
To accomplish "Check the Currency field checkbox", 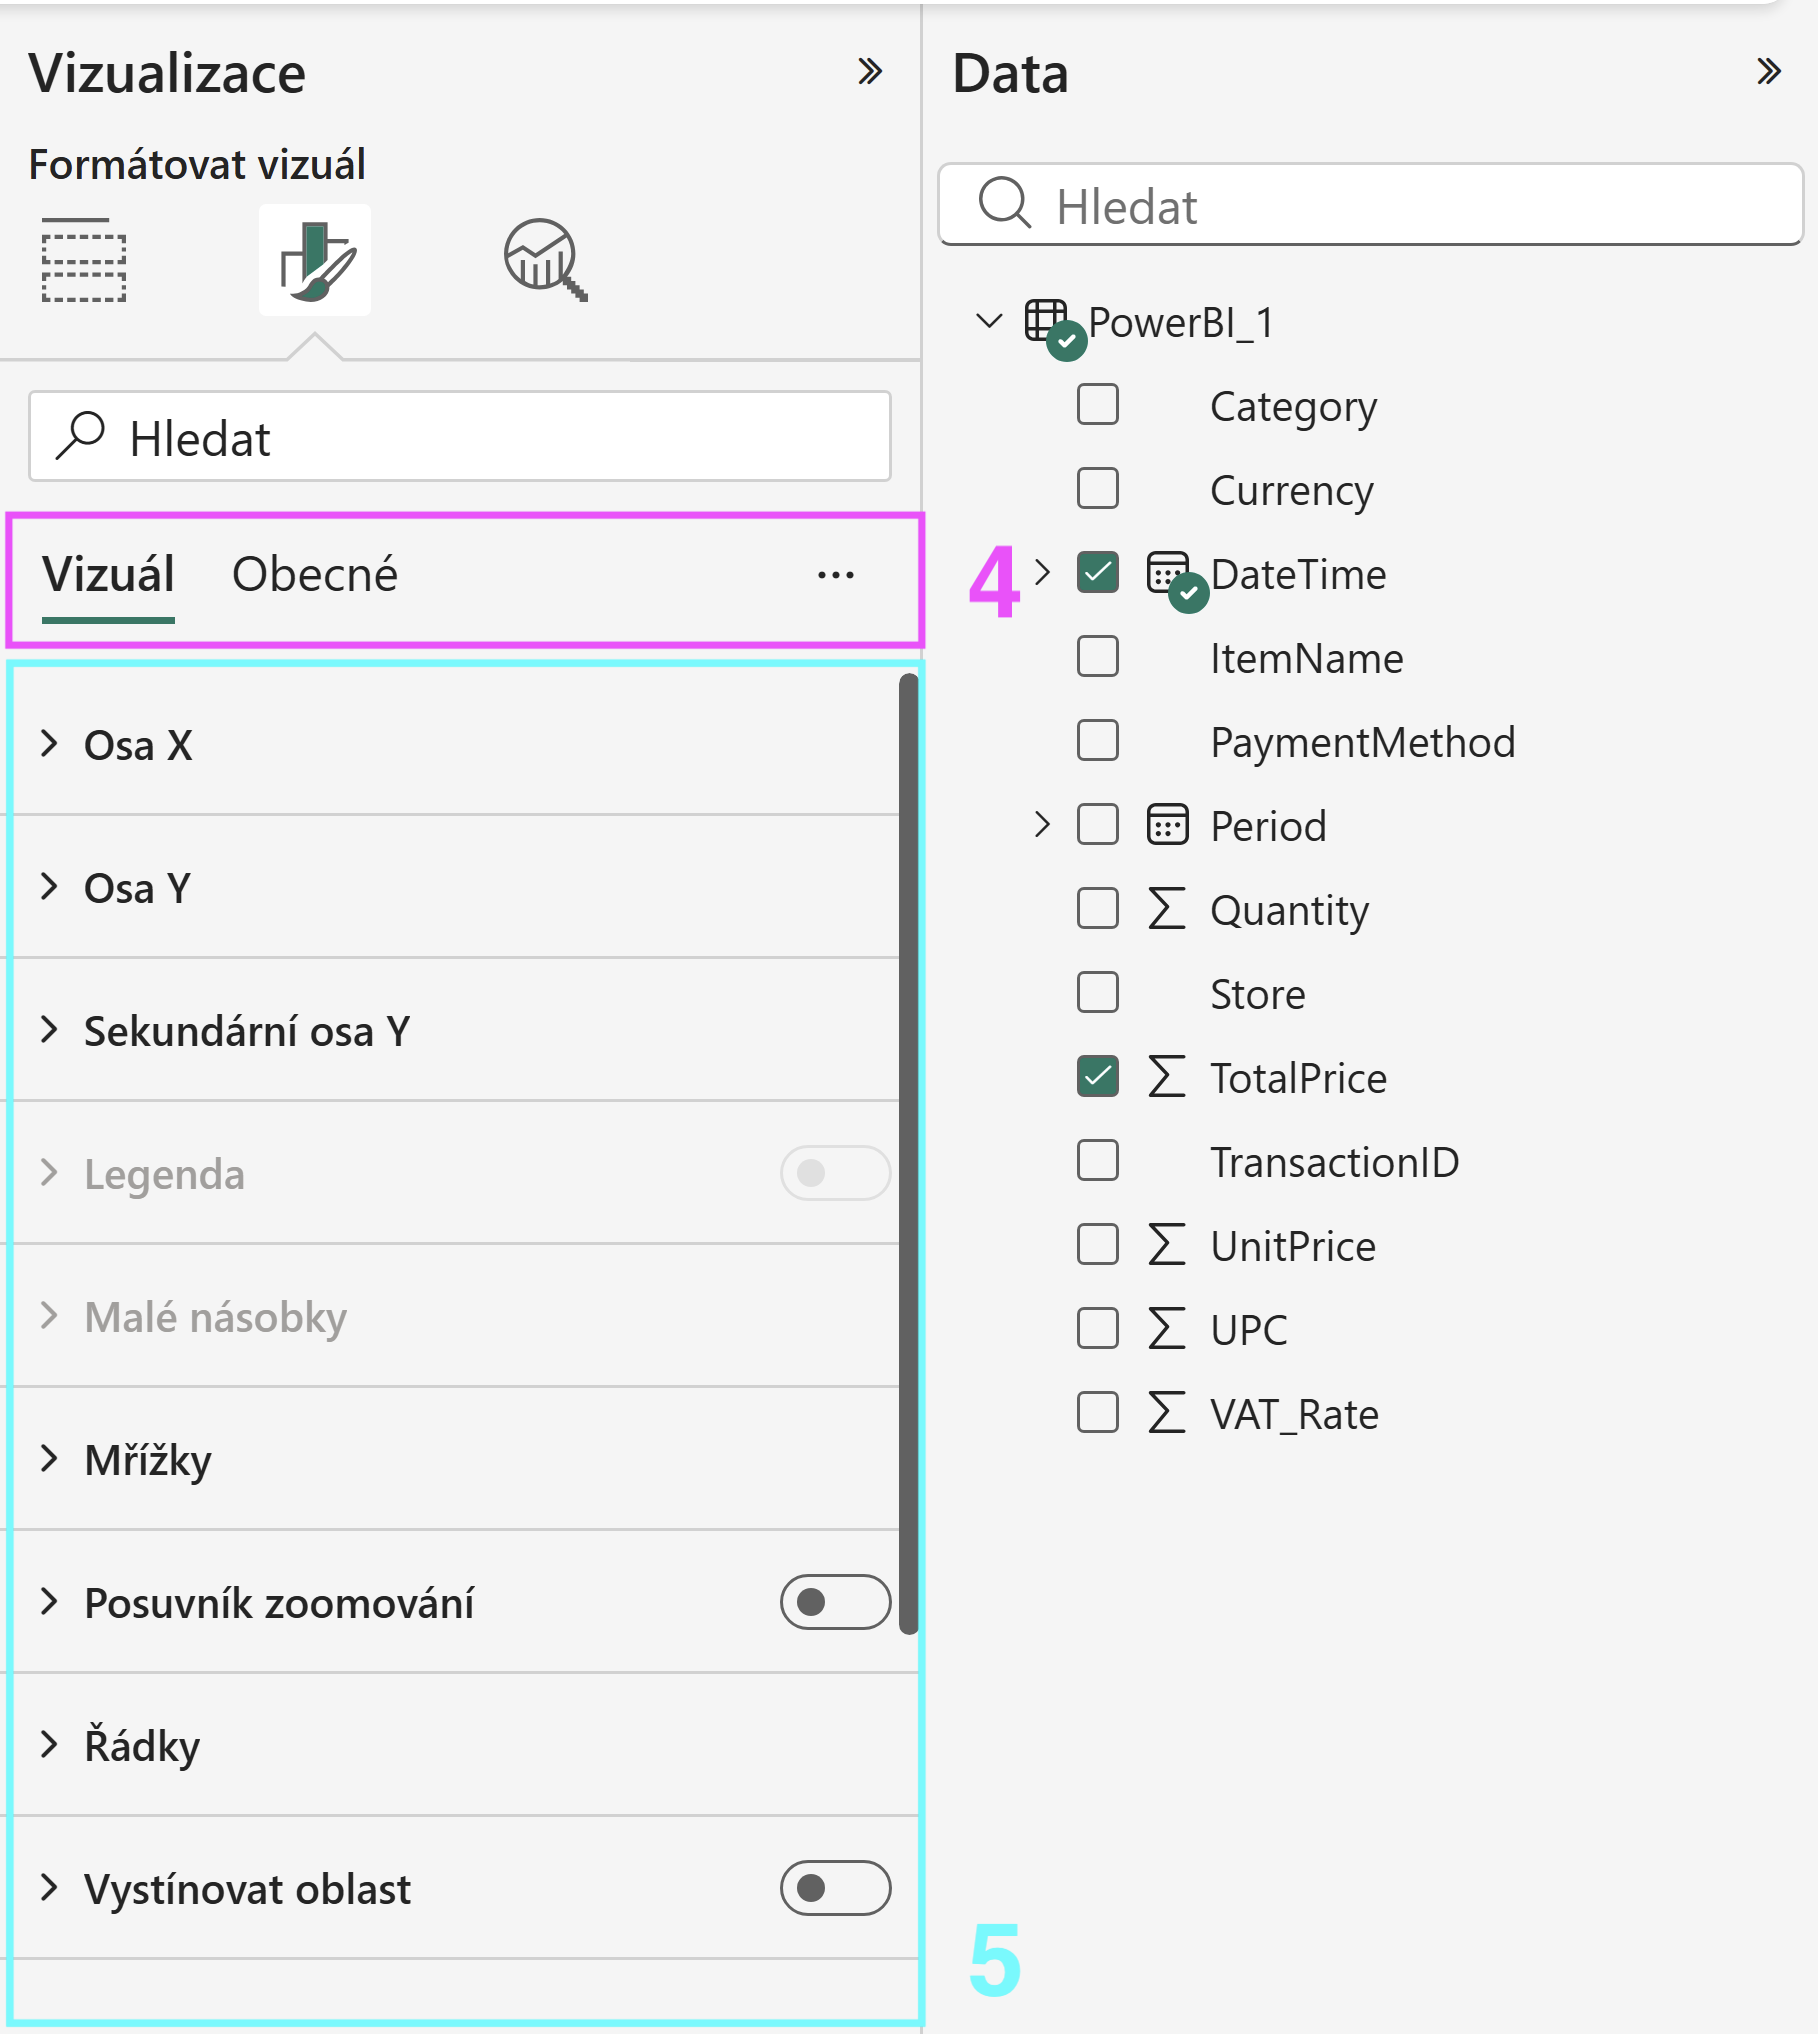I will tap(1098, 489).
